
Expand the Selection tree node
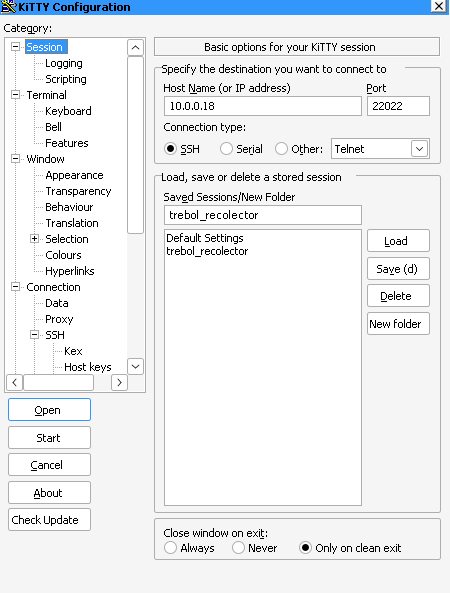(34, 239)
